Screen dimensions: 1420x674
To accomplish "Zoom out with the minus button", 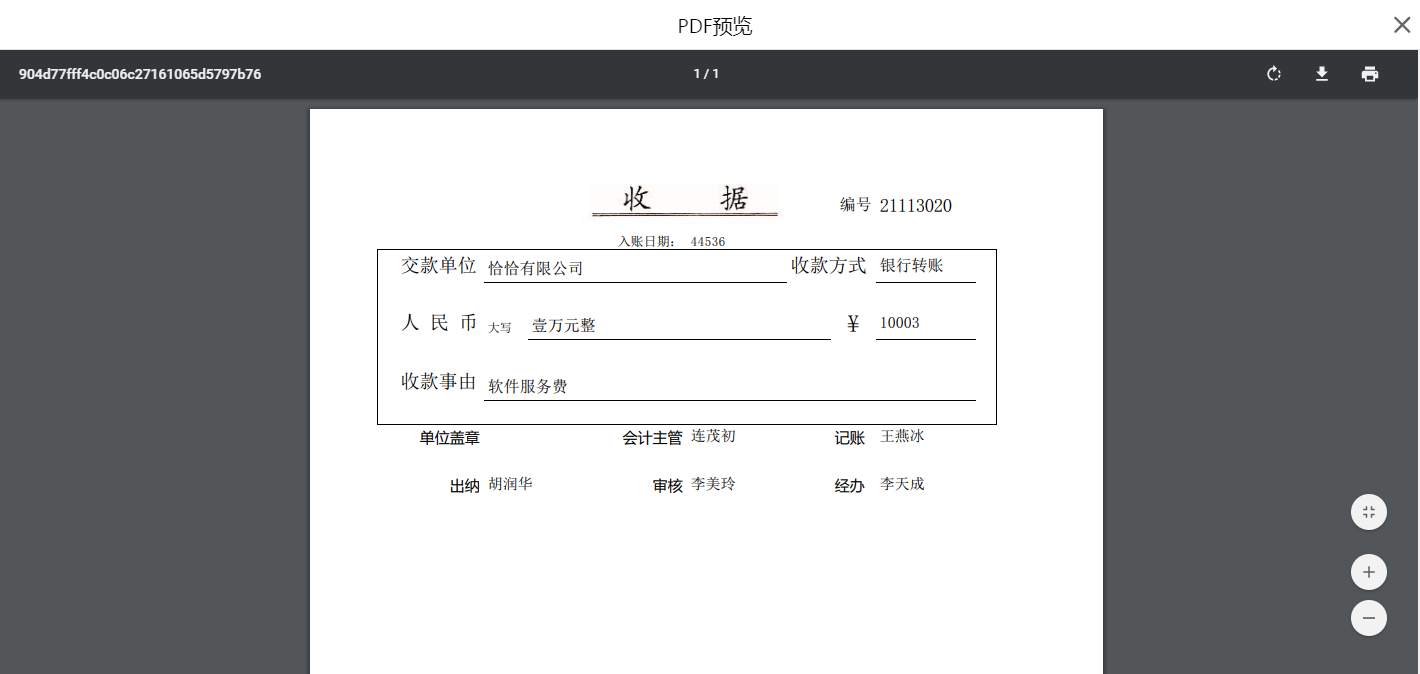I will click(1368, 618).
